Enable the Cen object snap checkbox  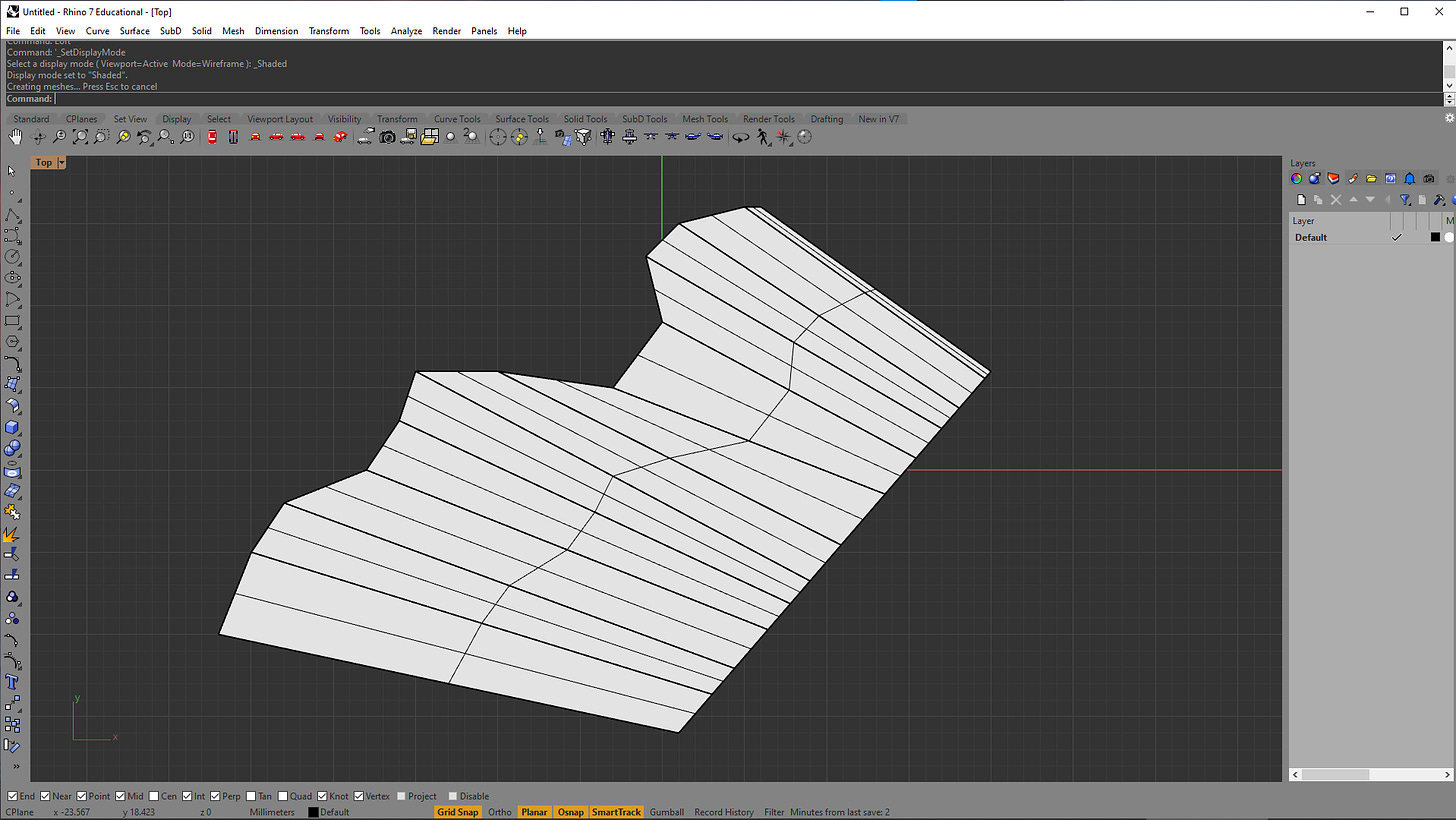click(153, 796)
